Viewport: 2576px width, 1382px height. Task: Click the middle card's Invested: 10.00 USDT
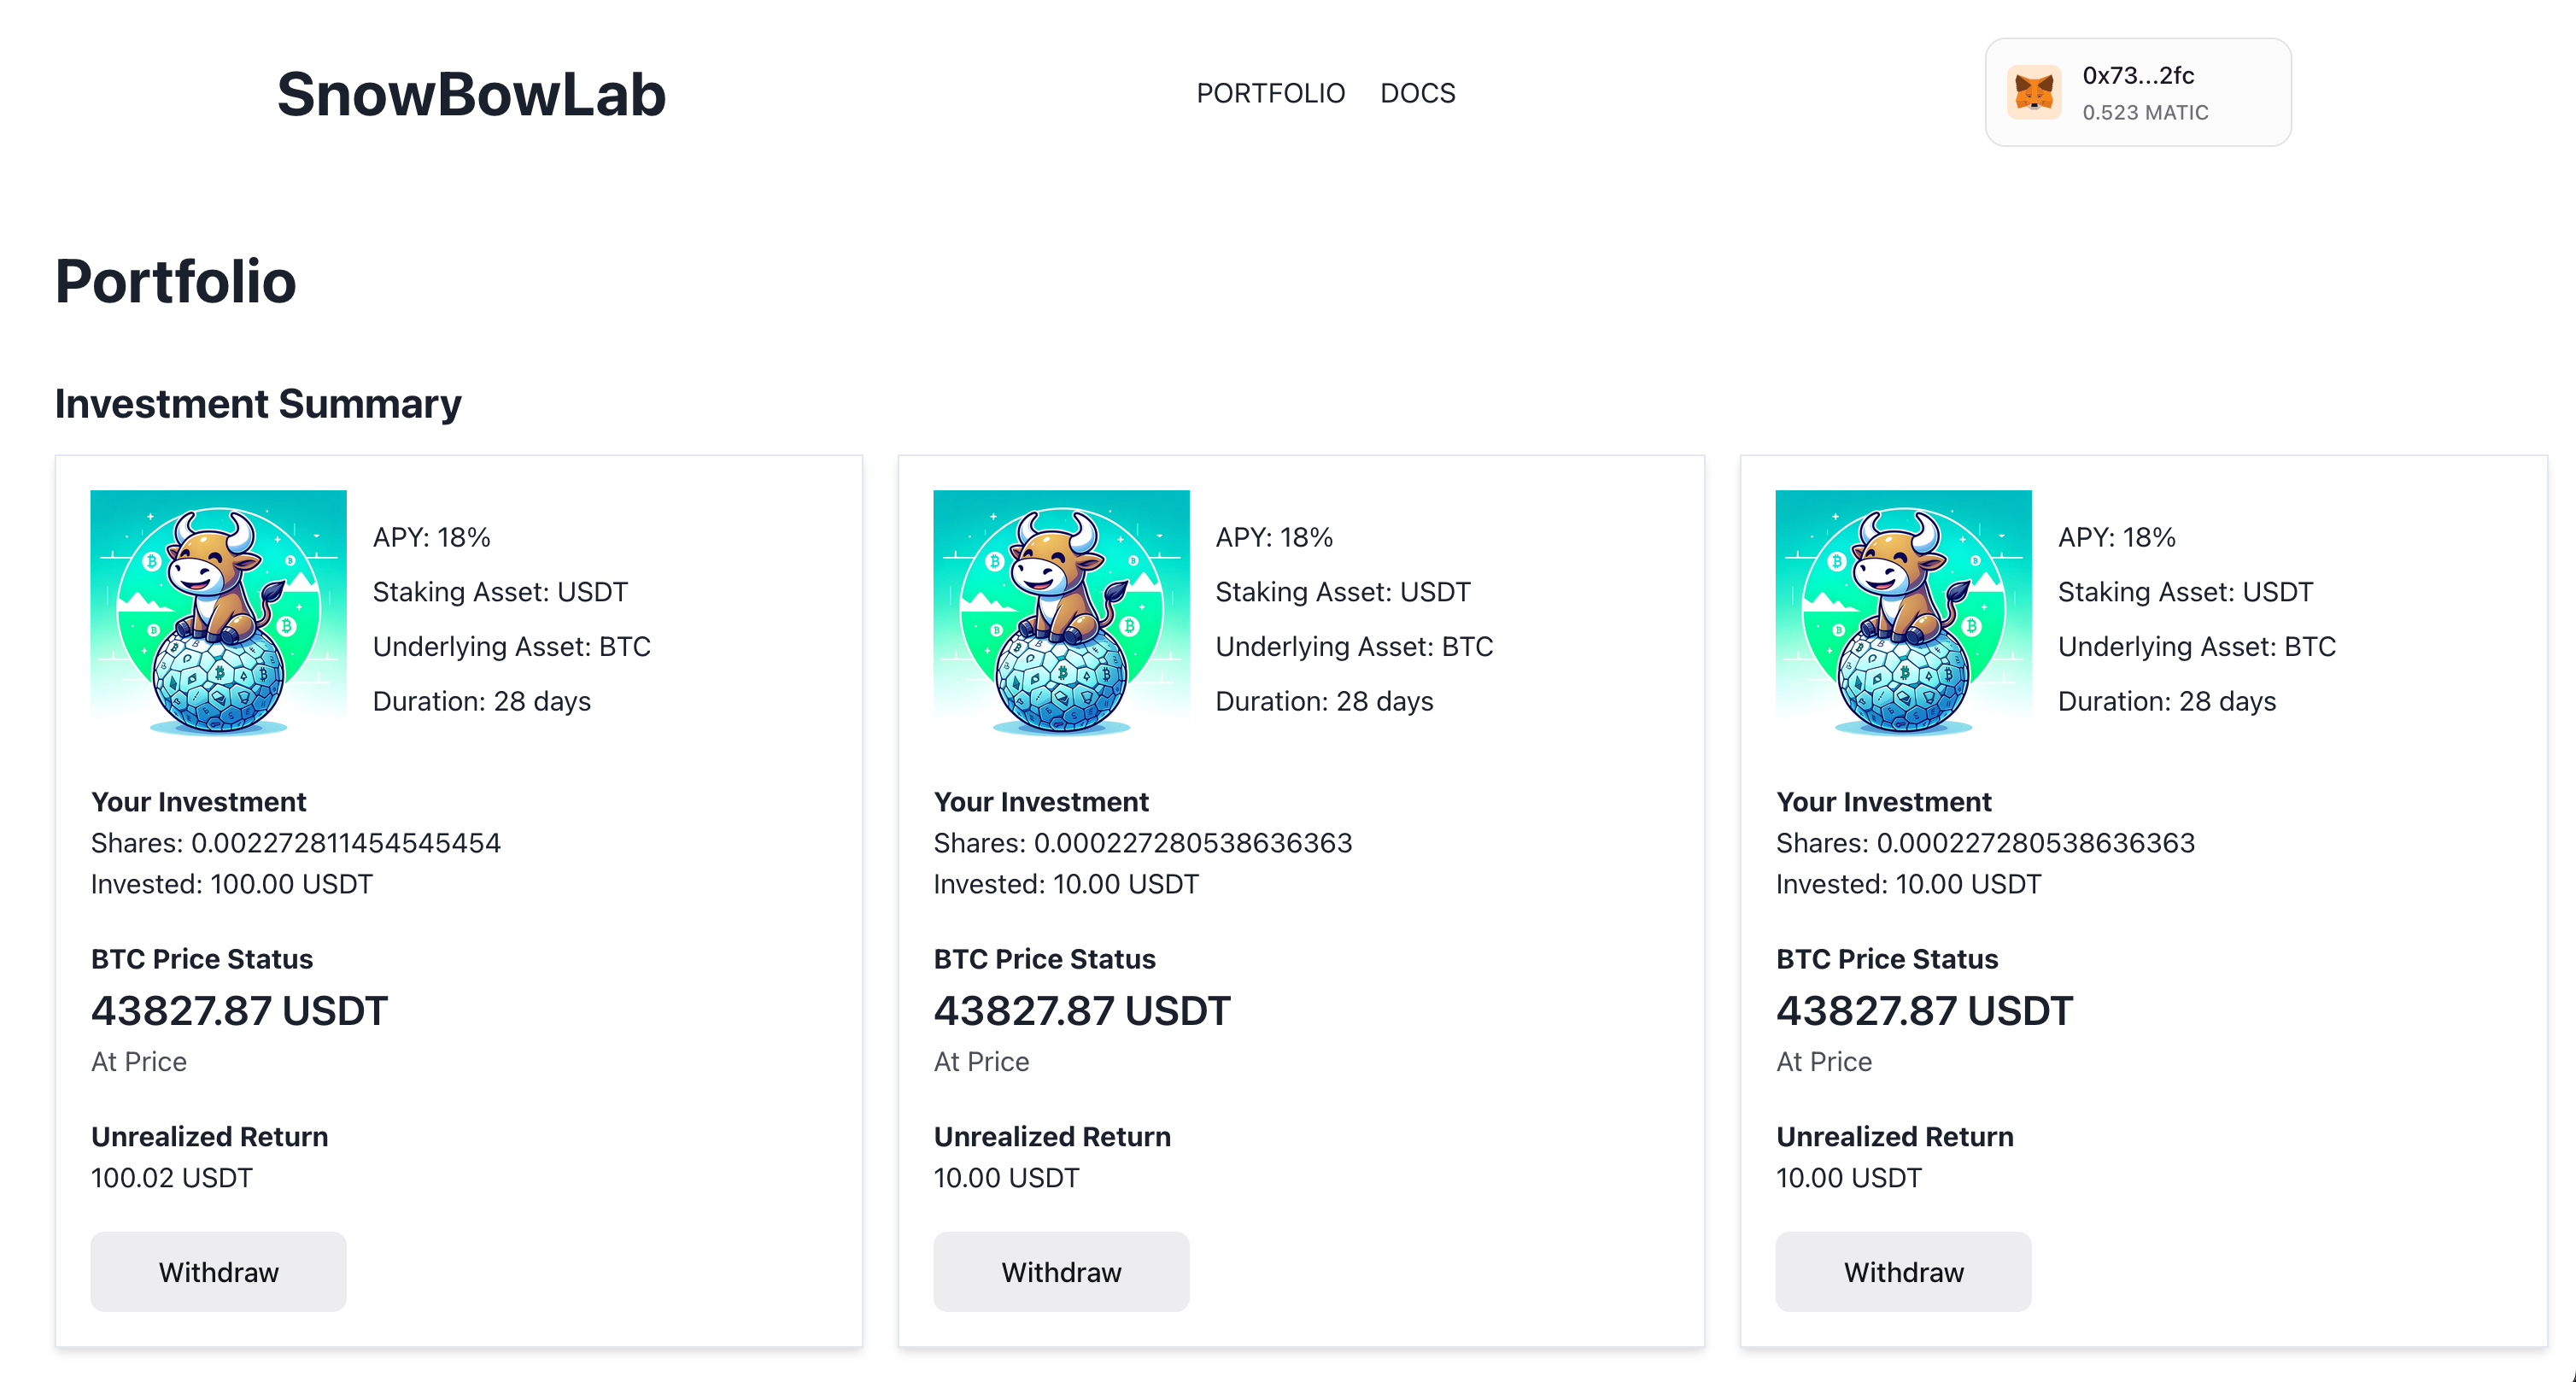(x=1065, y=884)
